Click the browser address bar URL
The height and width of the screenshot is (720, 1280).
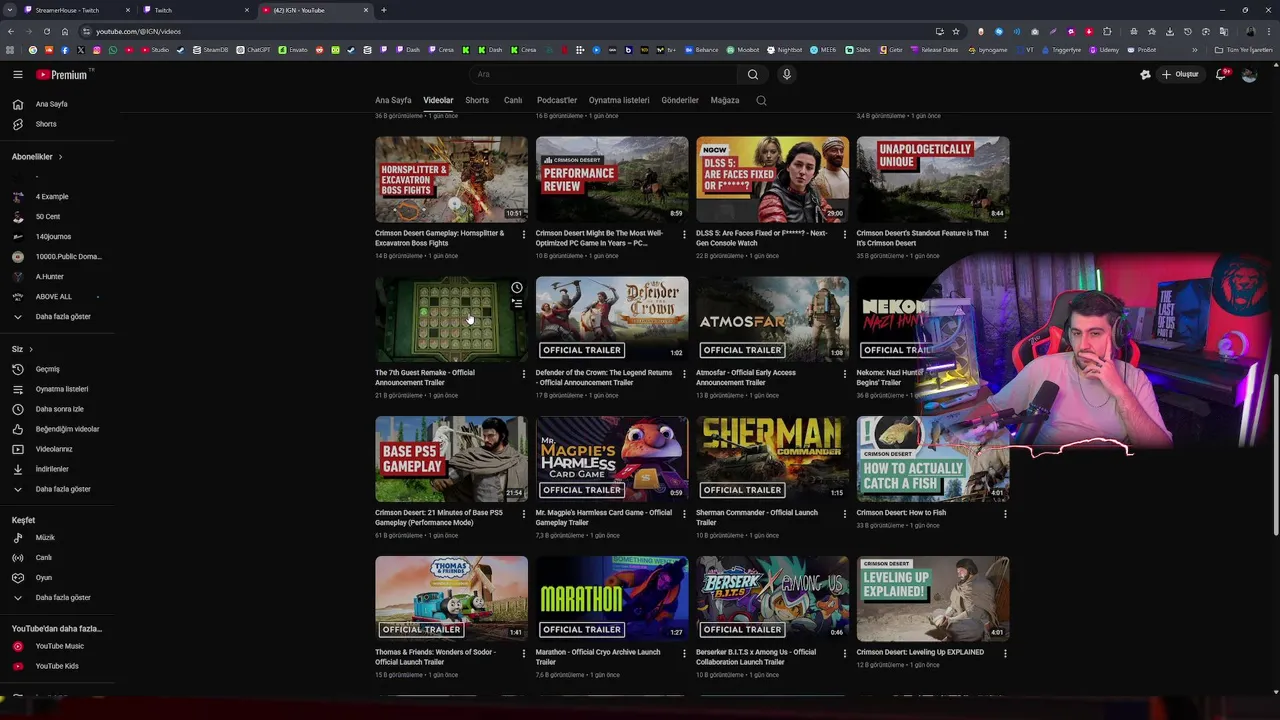(138, 31)
